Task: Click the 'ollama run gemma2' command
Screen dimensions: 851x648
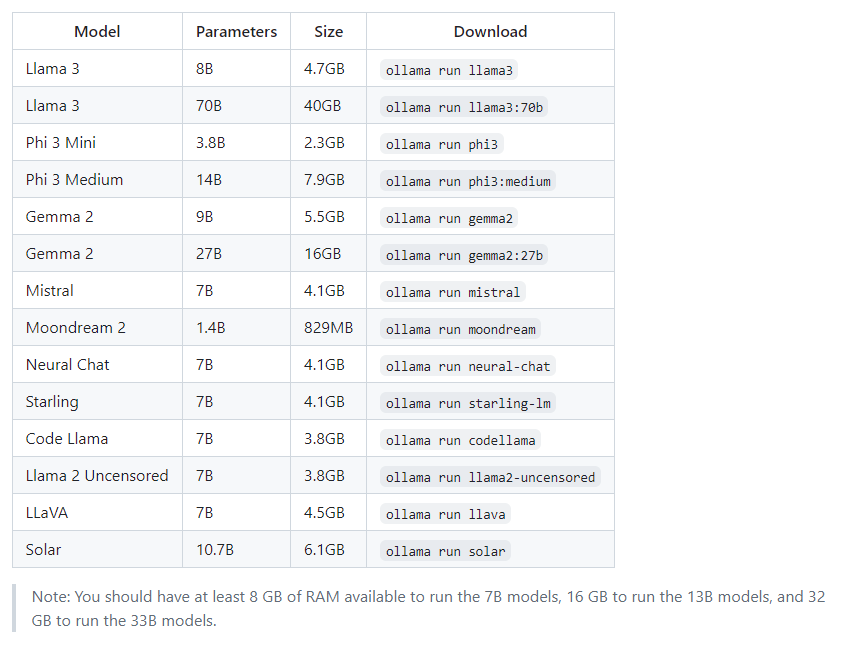Action: (449, 218)
